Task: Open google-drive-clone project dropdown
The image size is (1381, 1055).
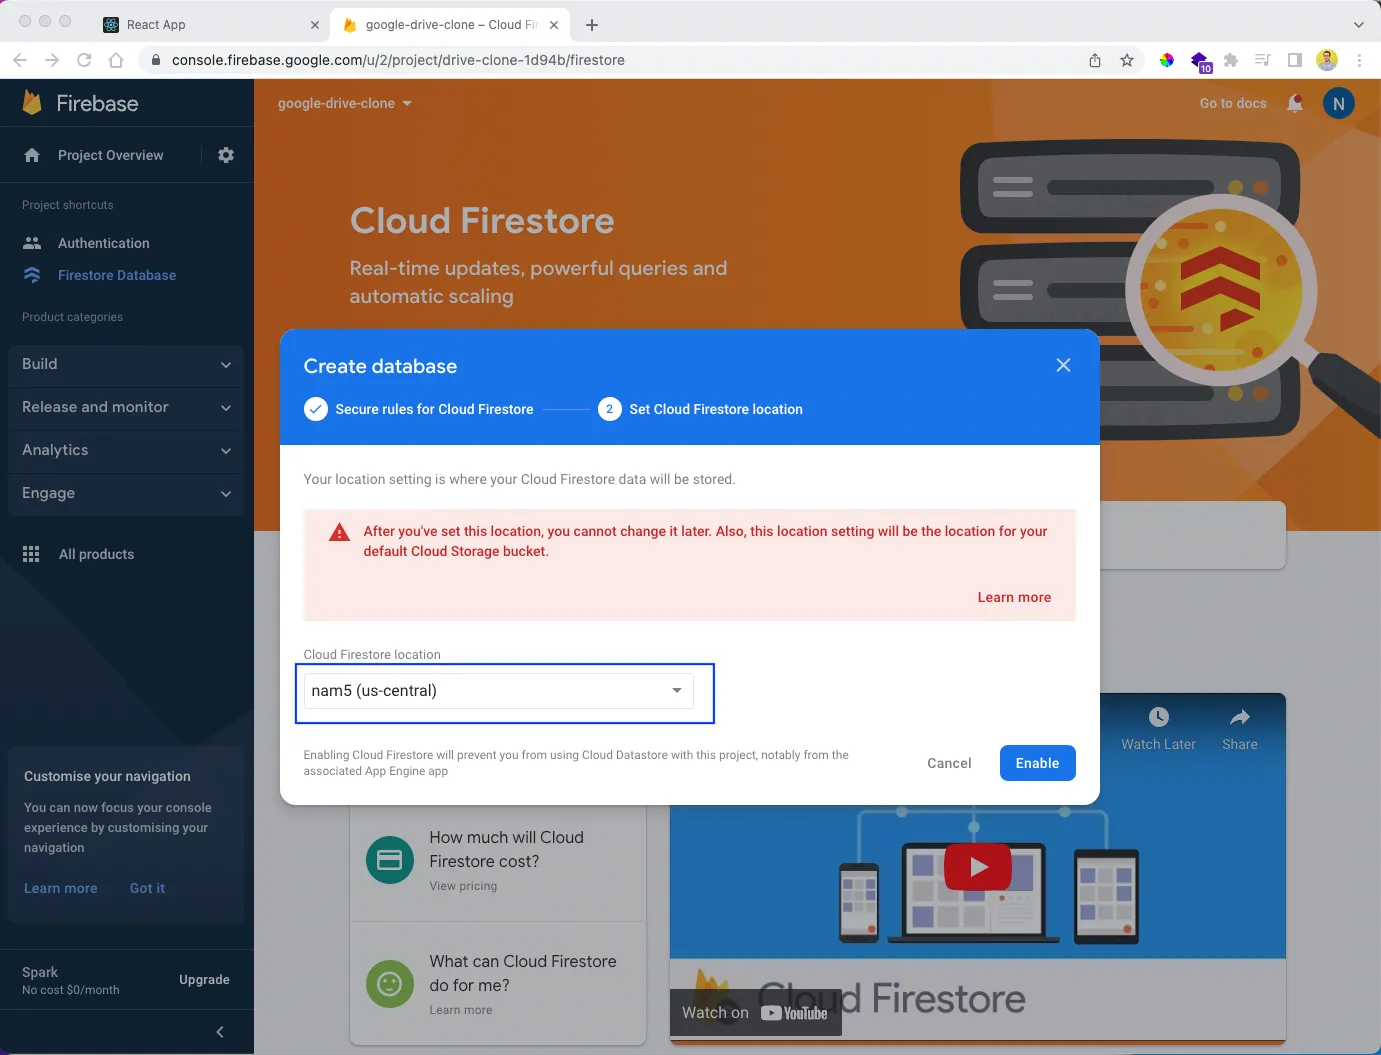Action: tap(345, 103)
